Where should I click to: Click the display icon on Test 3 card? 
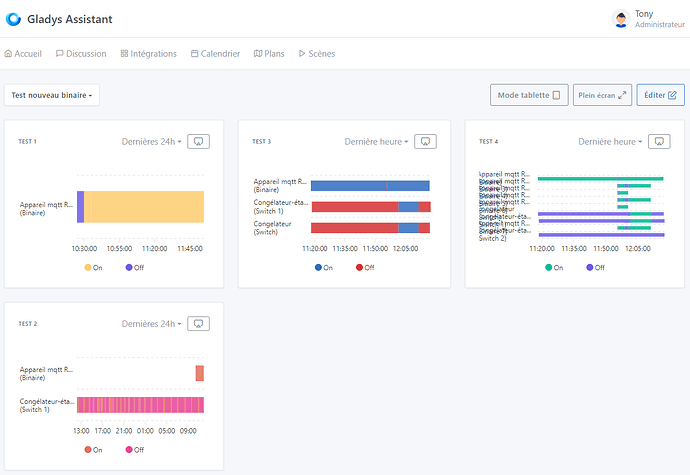pyautogui.click(x=424, y=142)
